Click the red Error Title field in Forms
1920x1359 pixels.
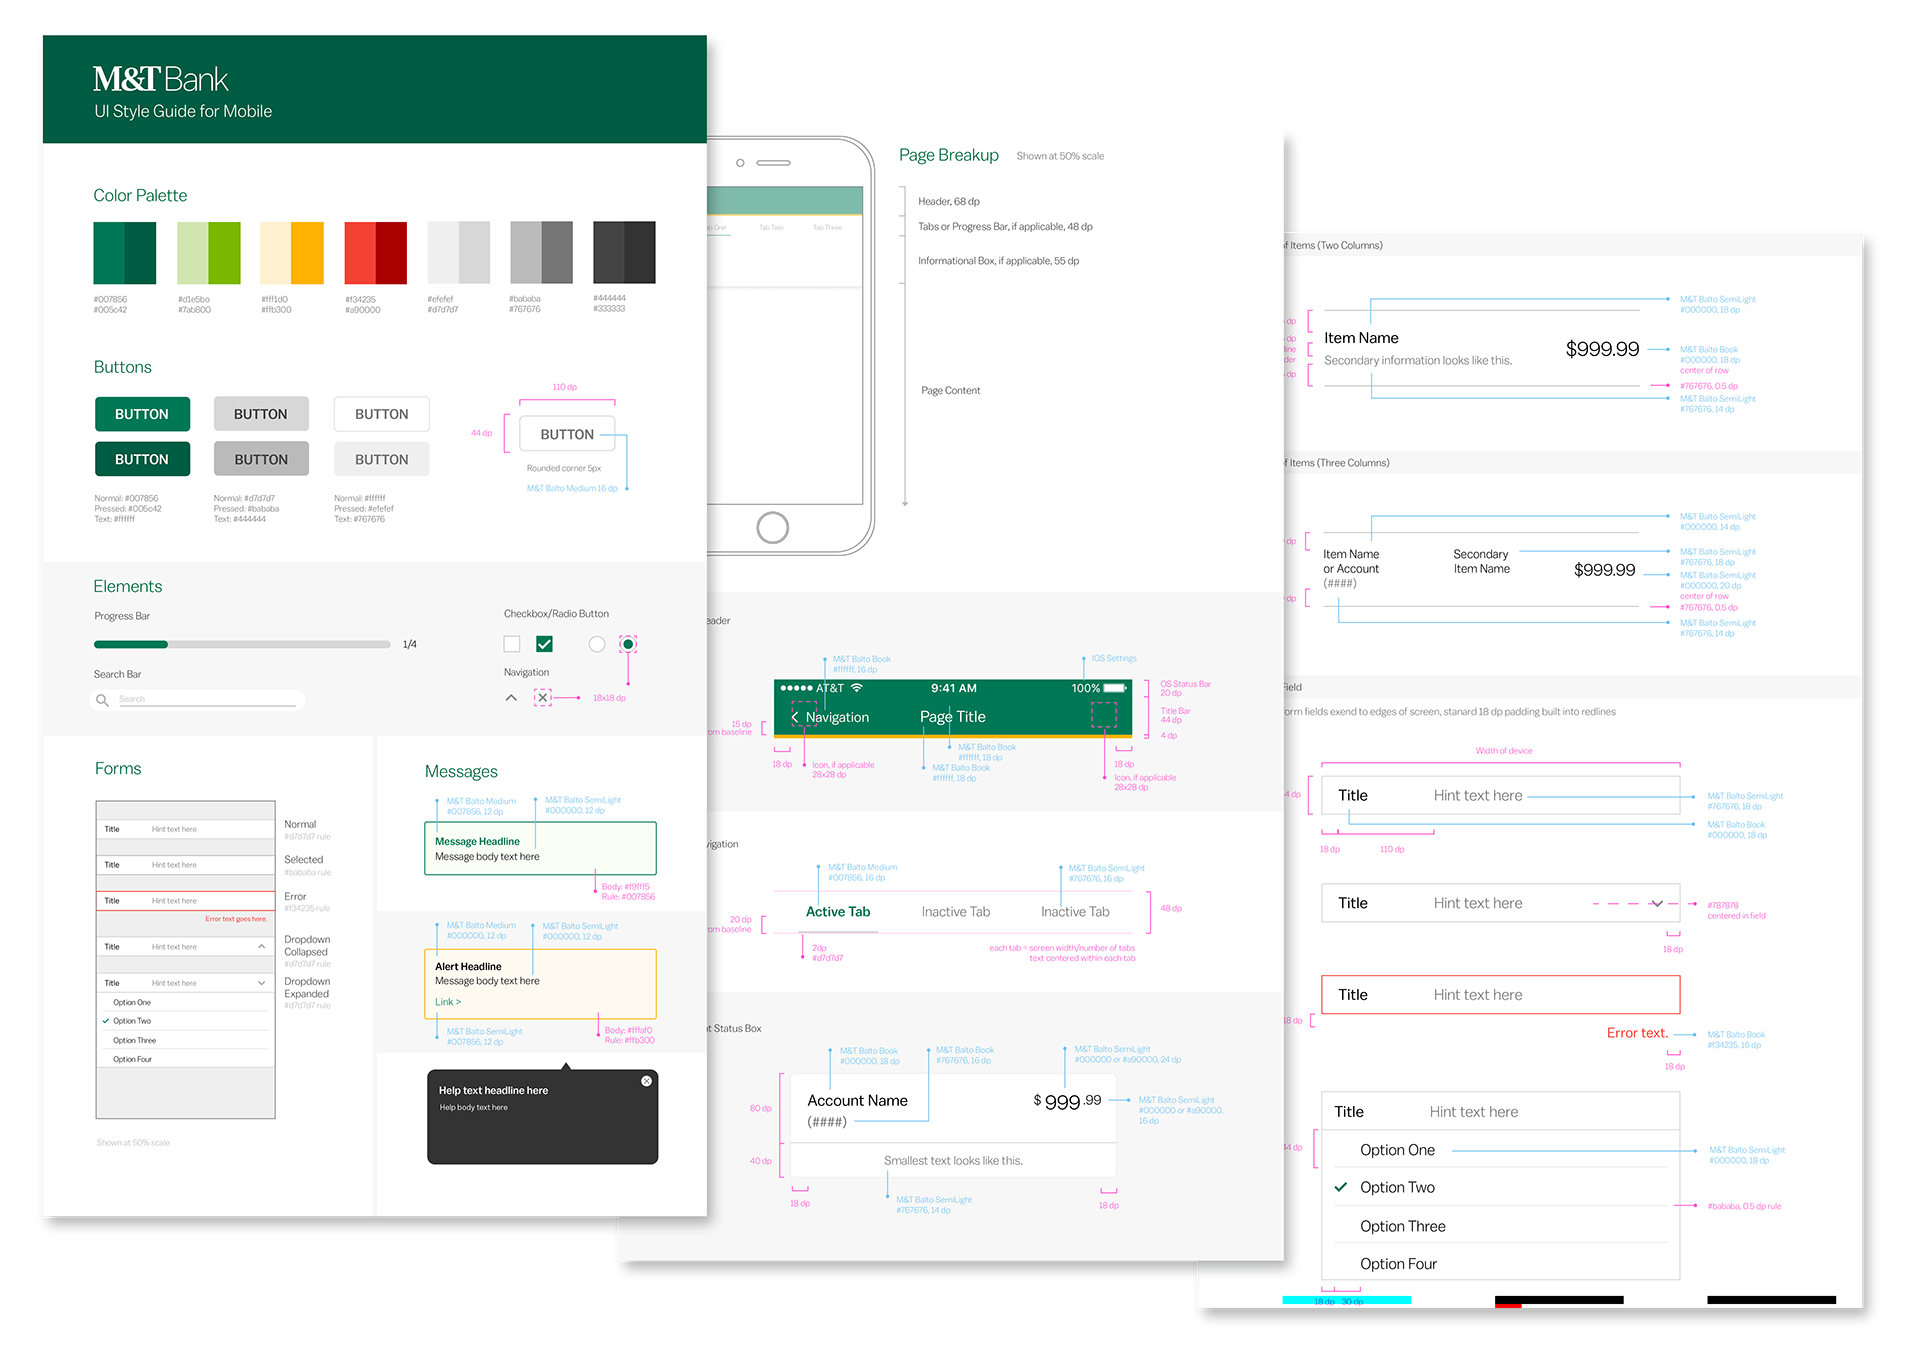coord(185,901)
